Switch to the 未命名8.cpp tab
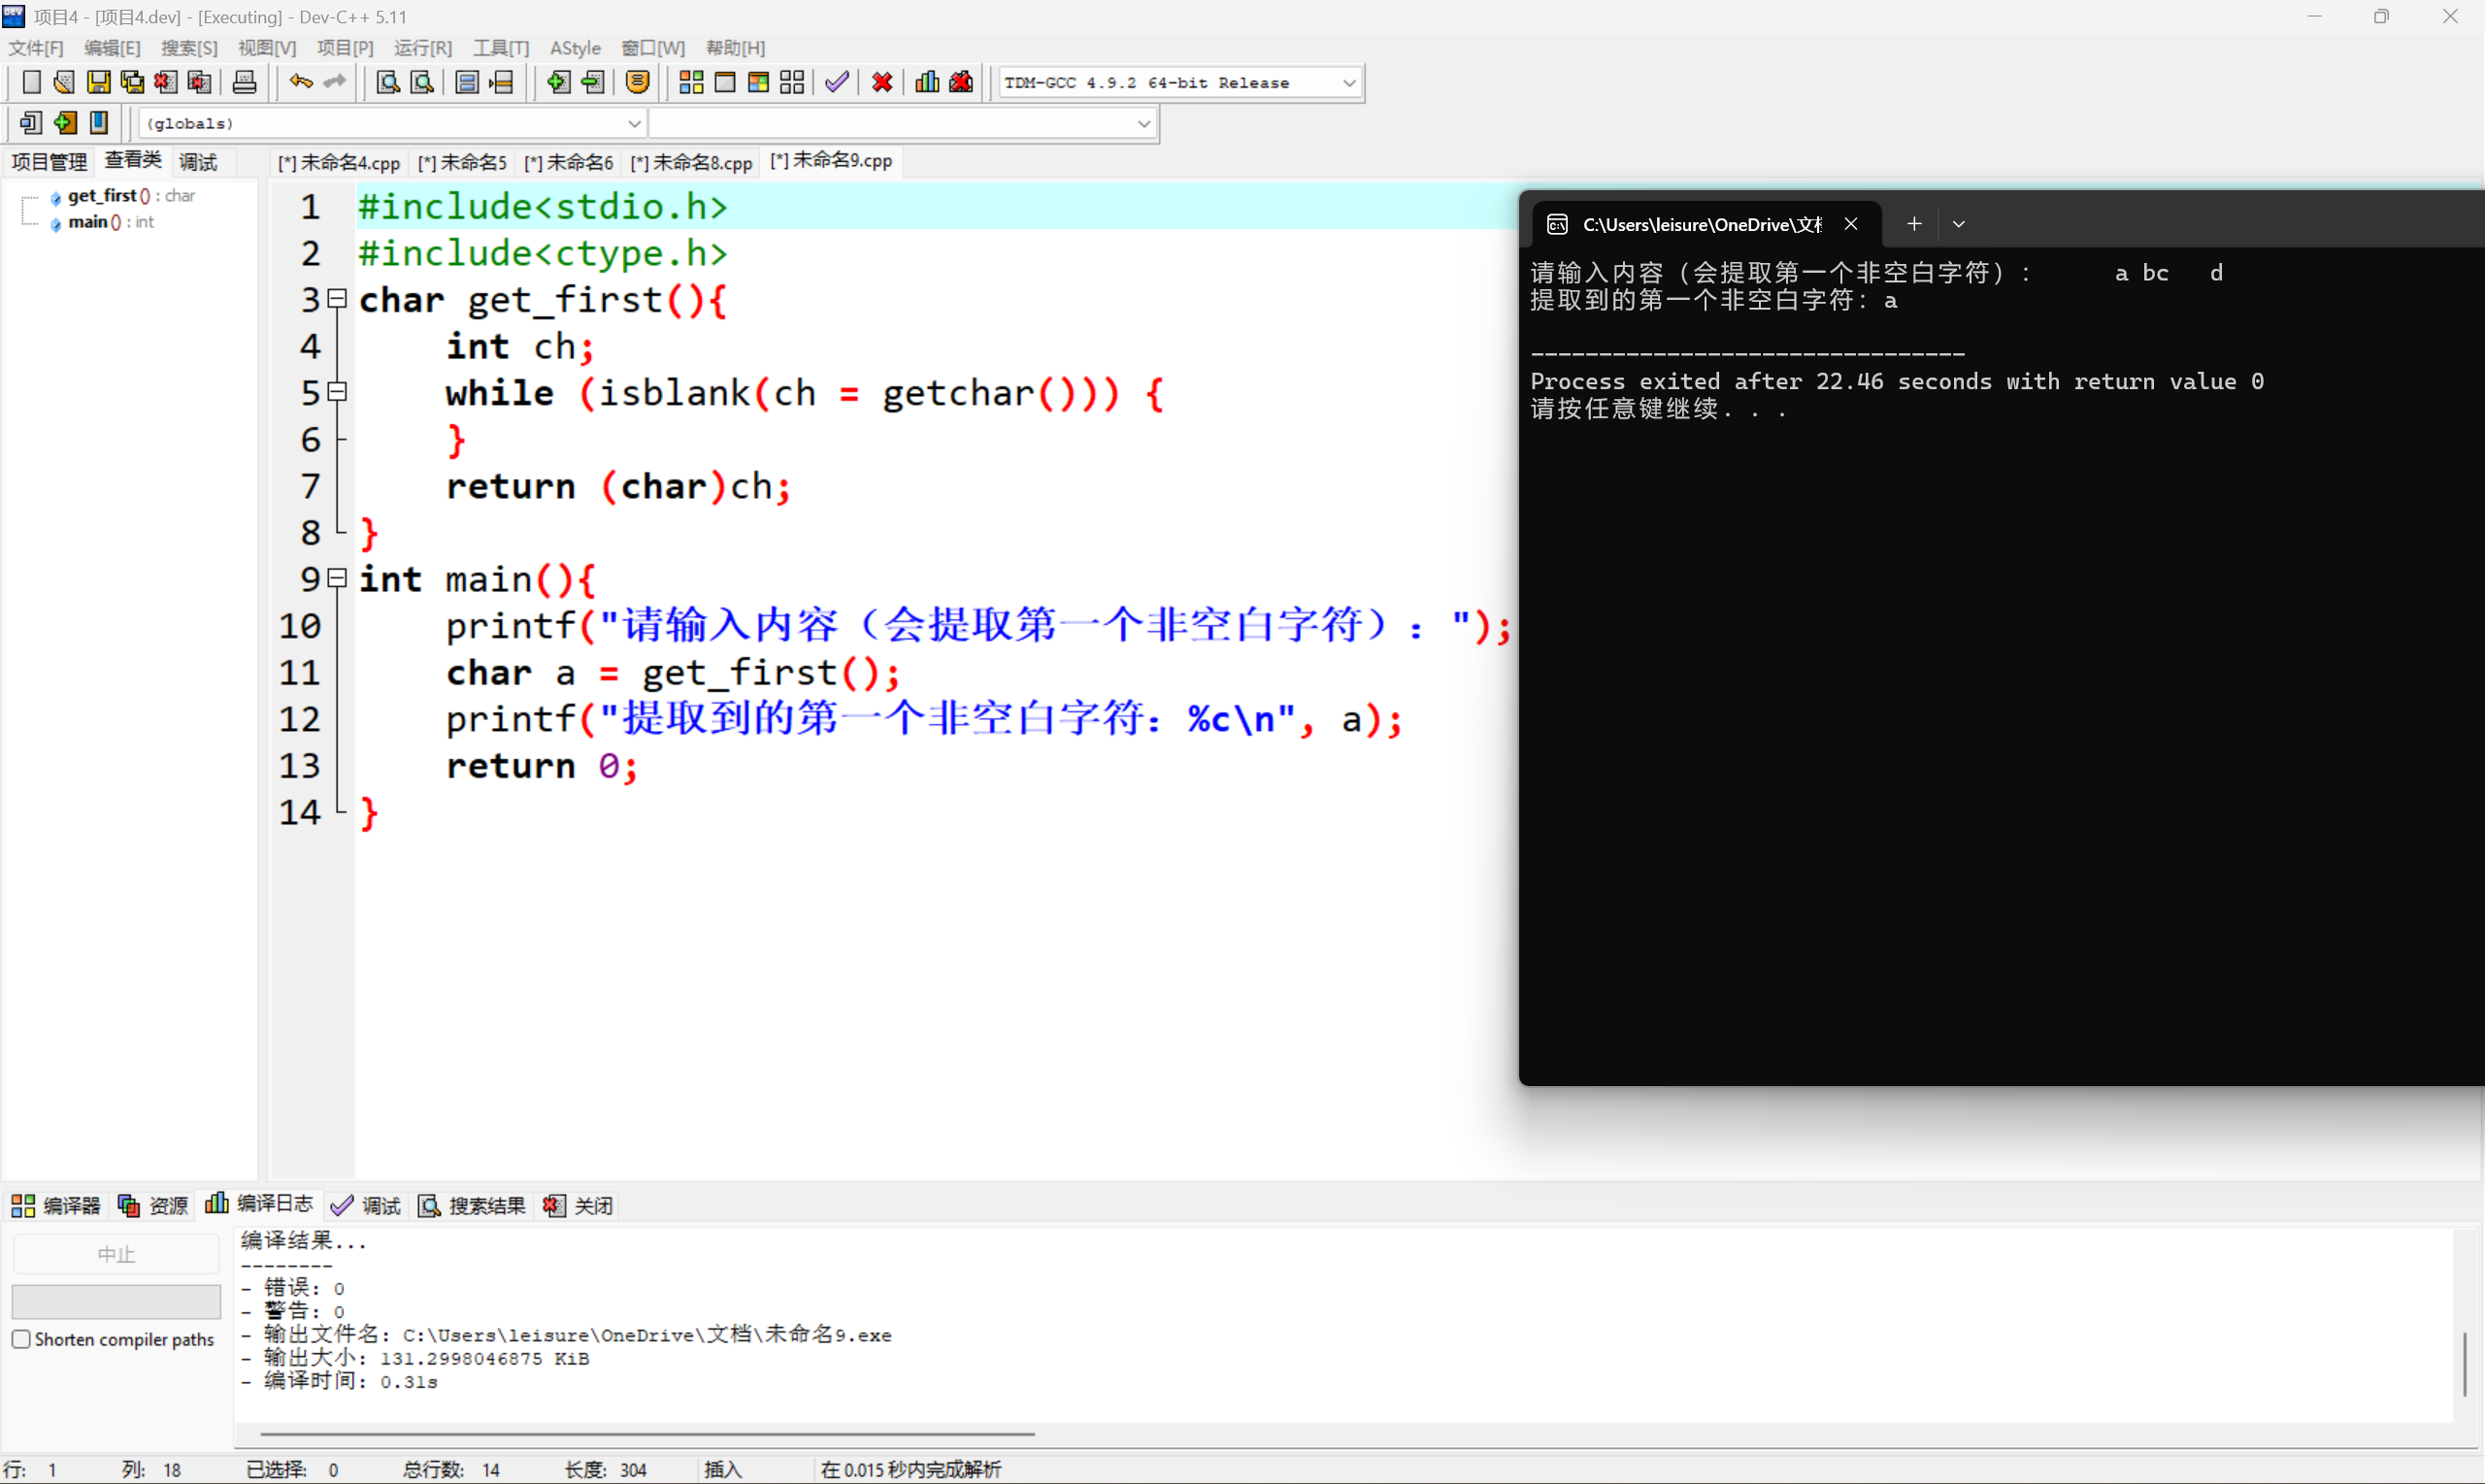 [690, 161]
